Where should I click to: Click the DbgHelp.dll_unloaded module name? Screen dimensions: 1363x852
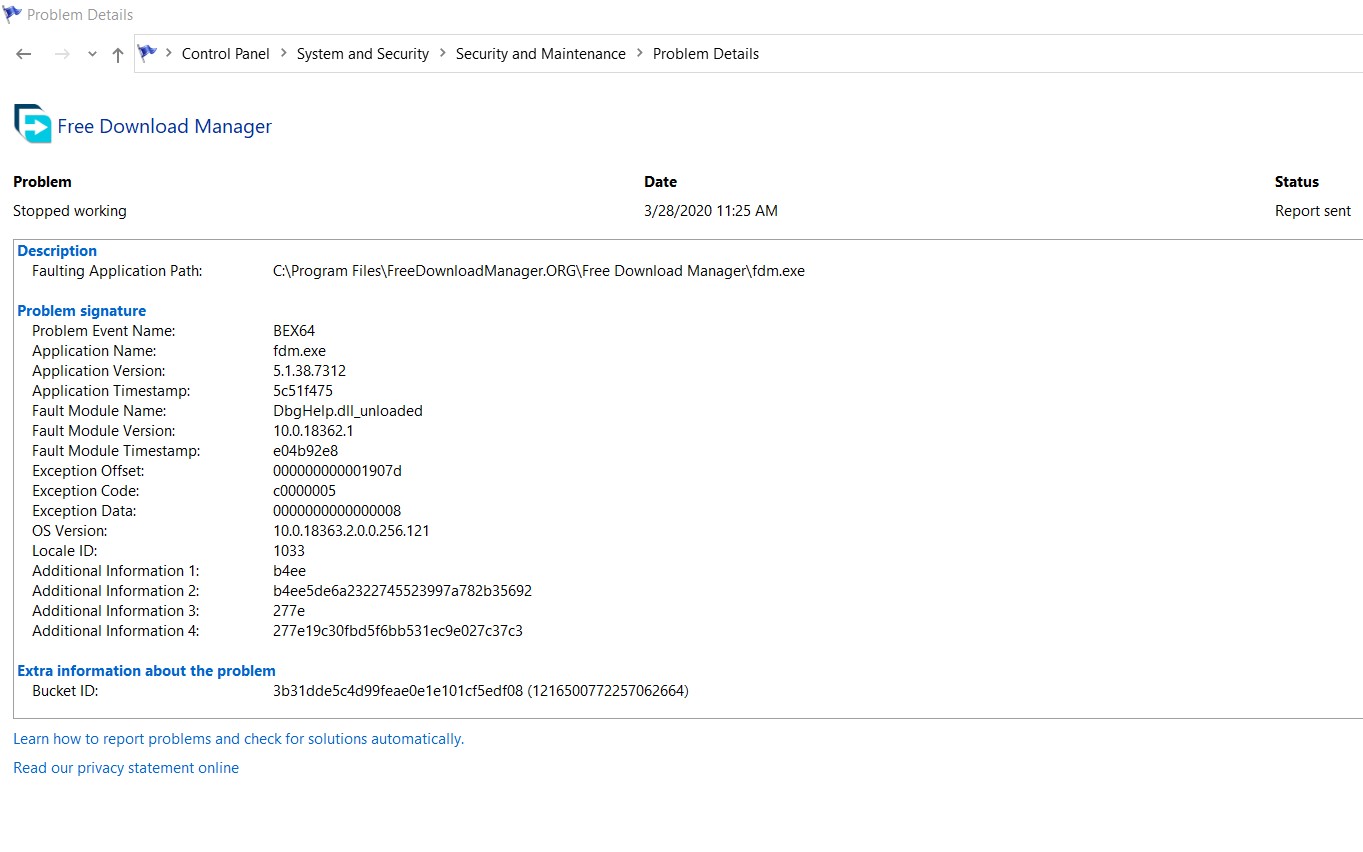348,411
